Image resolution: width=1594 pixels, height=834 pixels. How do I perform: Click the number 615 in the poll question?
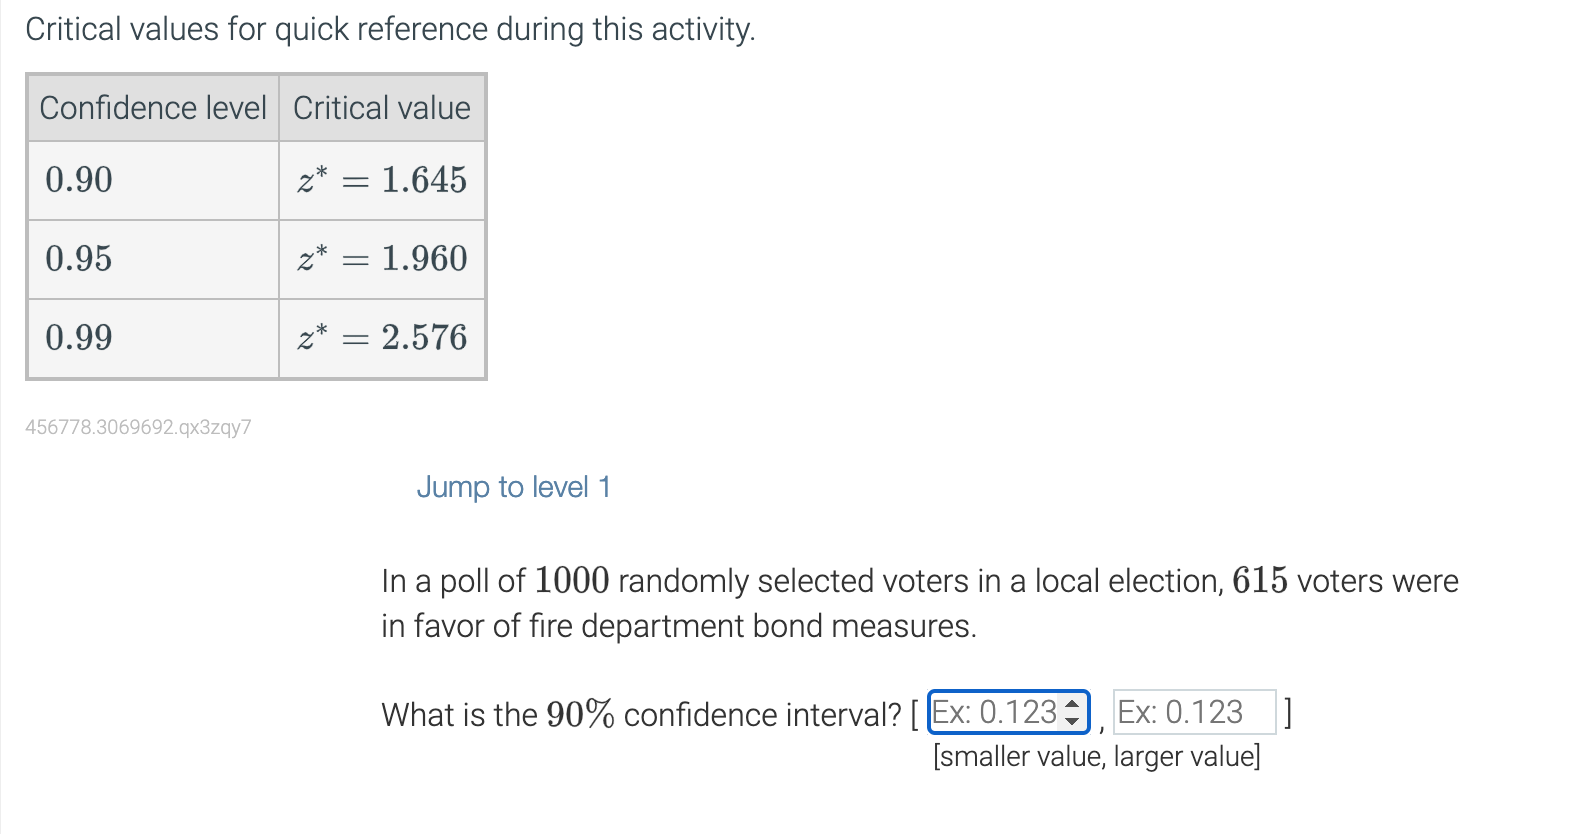(x=1259, y=580)
